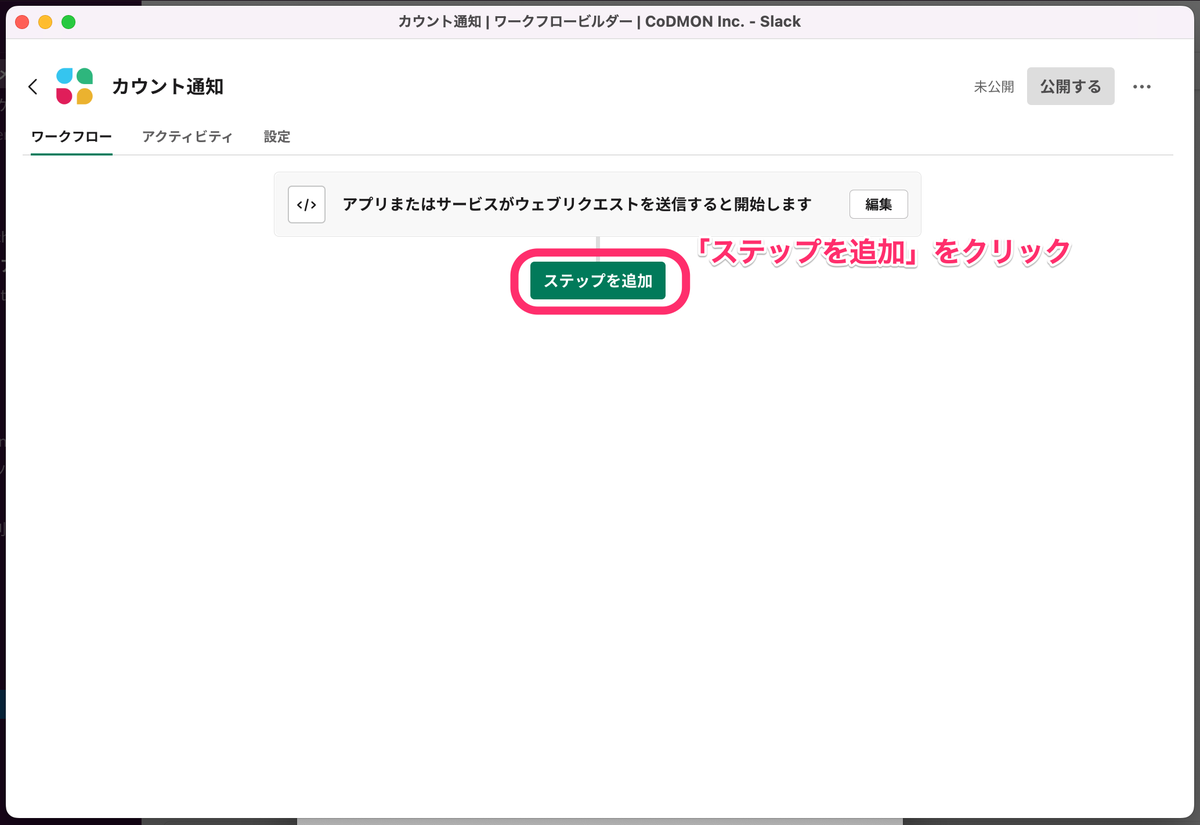
Task: Click the webhook code icon on trigger step
Action: [x=306, y=204]
